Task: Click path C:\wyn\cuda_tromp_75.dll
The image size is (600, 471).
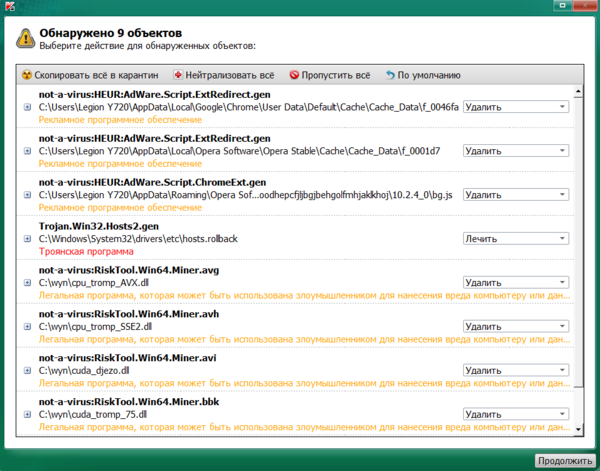Action: pyautogui.click(x=93, y=414)
